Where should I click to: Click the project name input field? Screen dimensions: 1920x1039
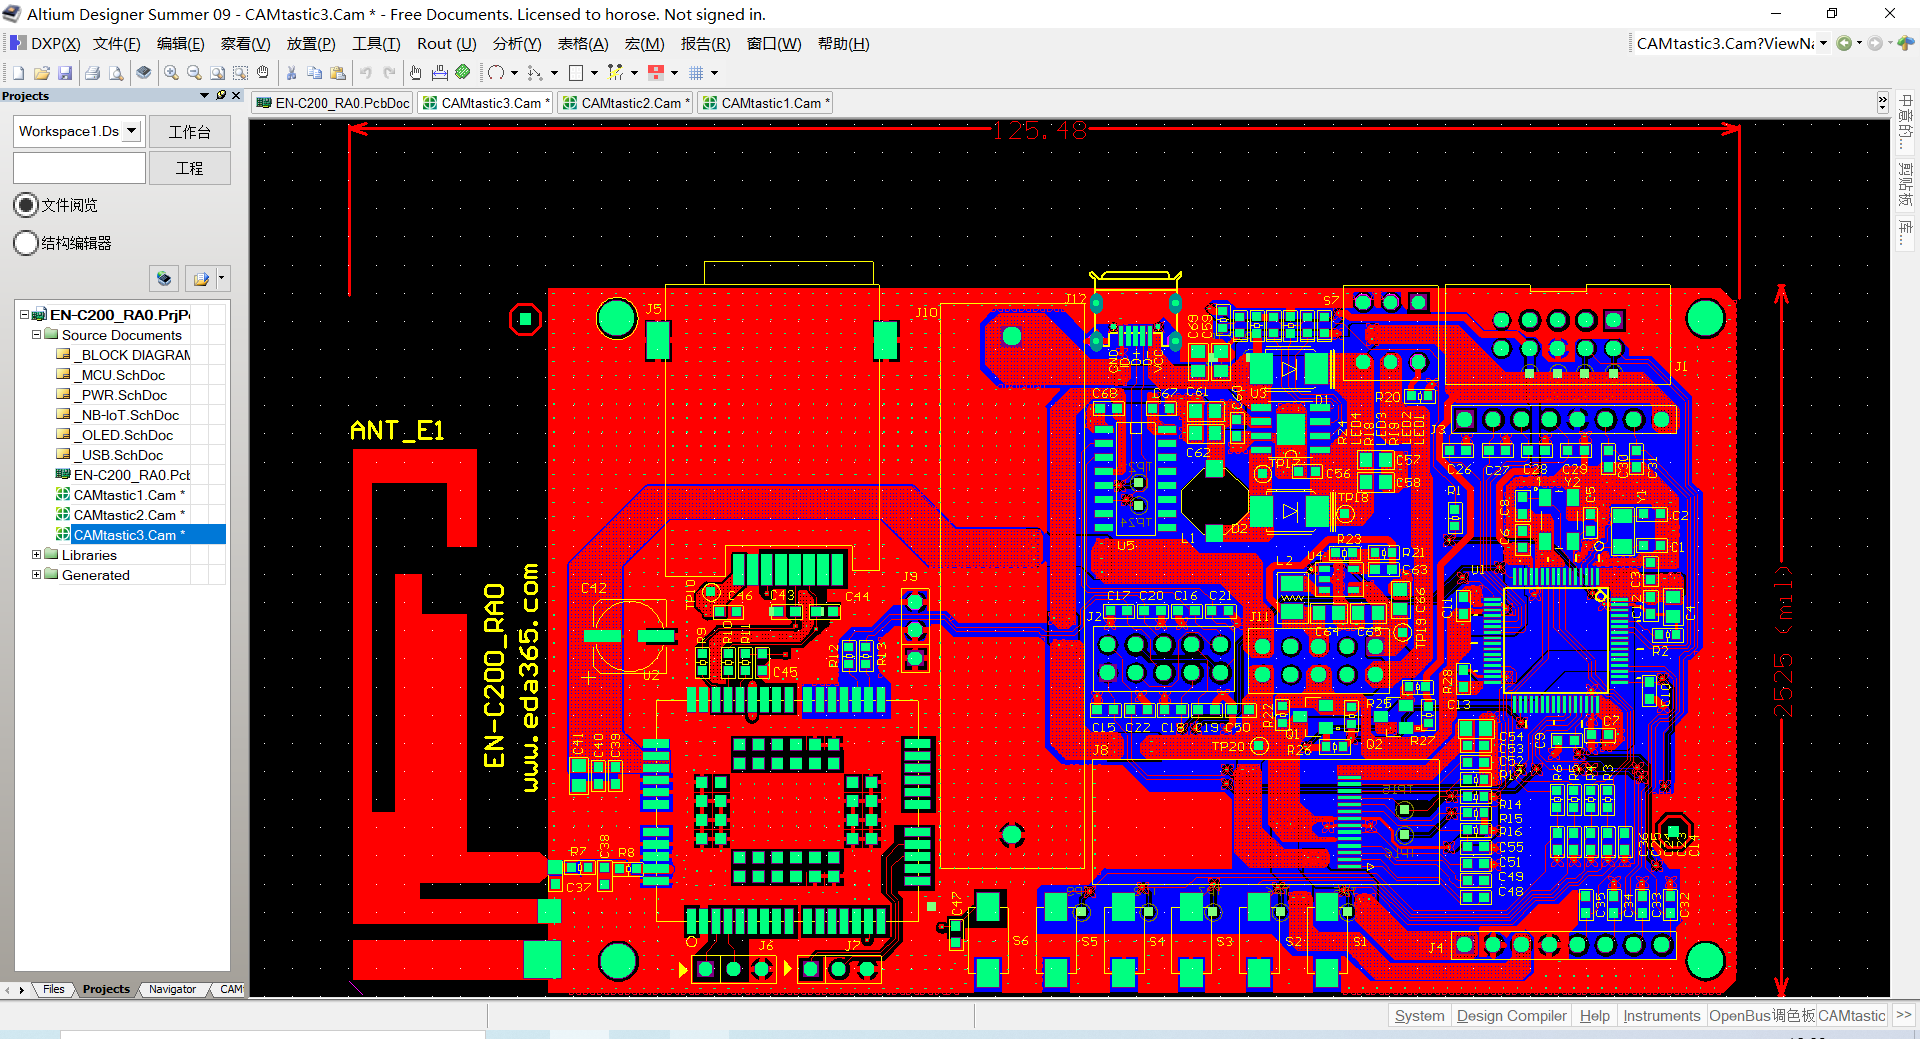[x=79, y=168]
